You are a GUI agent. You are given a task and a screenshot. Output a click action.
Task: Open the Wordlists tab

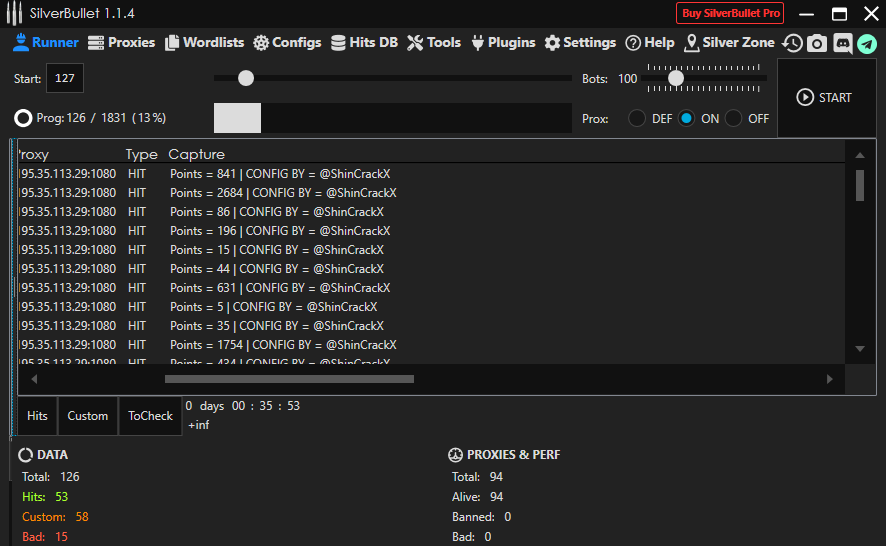tap(205, 42)
